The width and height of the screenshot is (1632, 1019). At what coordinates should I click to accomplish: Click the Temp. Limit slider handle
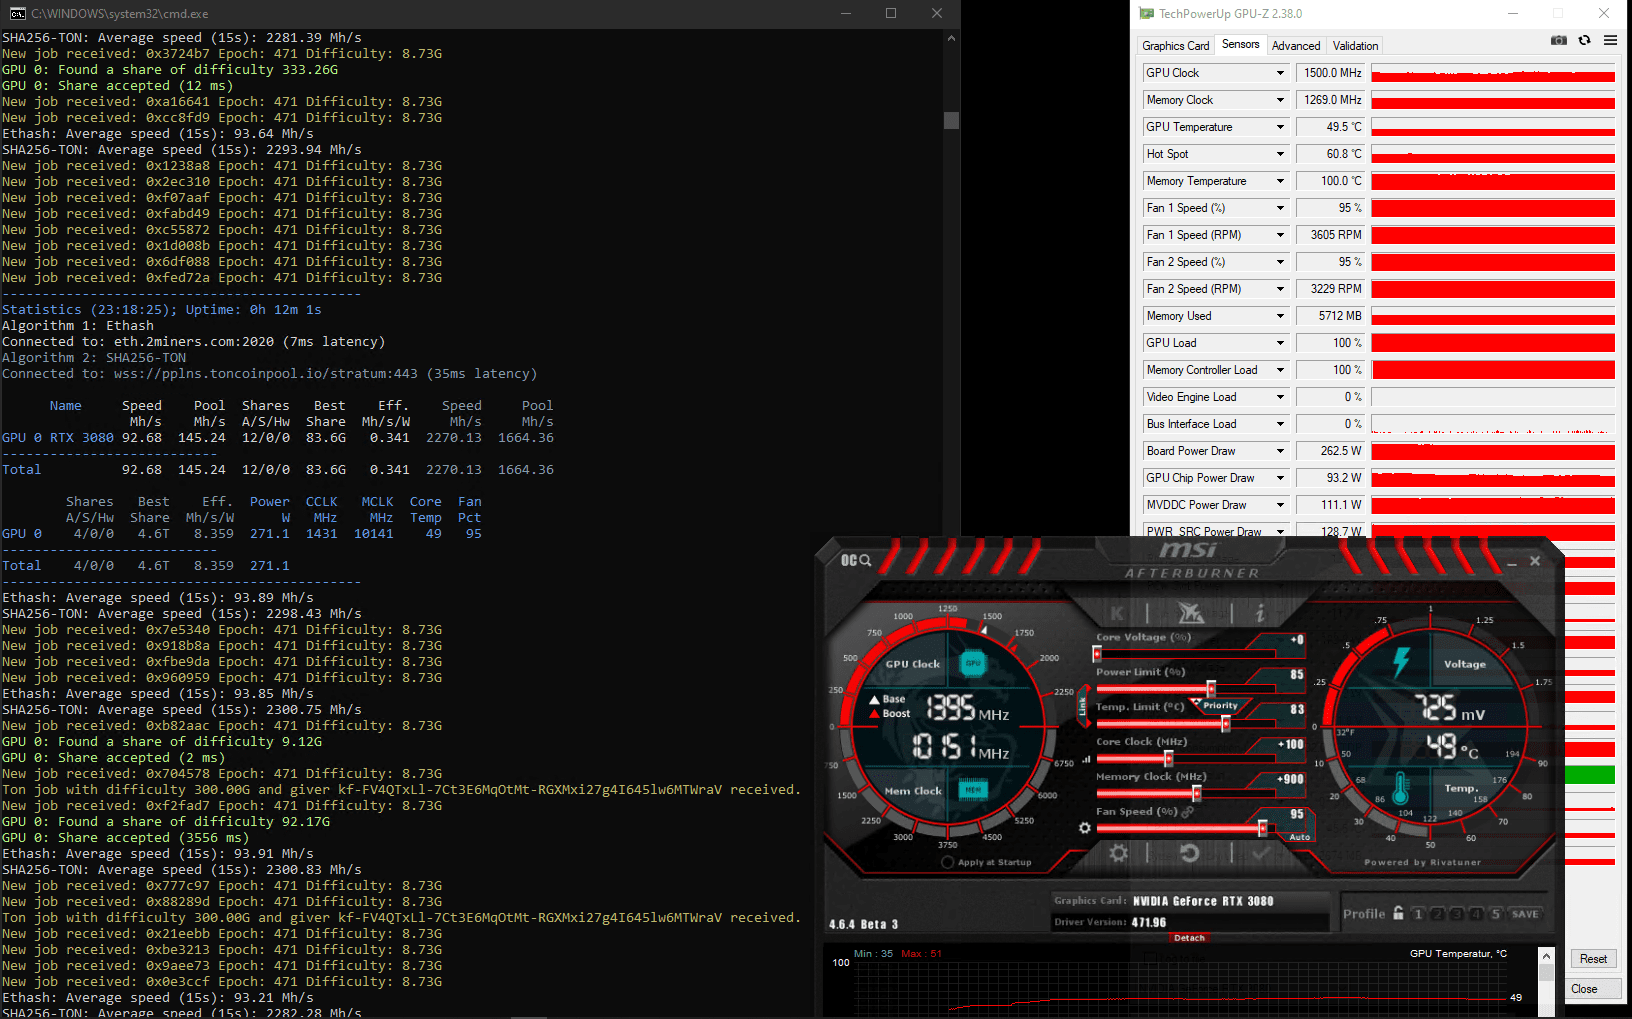[1225, 723]
